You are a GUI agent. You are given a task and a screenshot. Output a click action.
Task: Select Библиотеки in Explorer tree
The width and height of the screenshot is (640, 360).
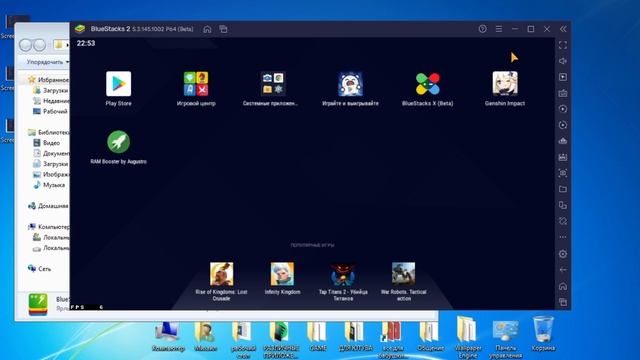pos(48,132)
